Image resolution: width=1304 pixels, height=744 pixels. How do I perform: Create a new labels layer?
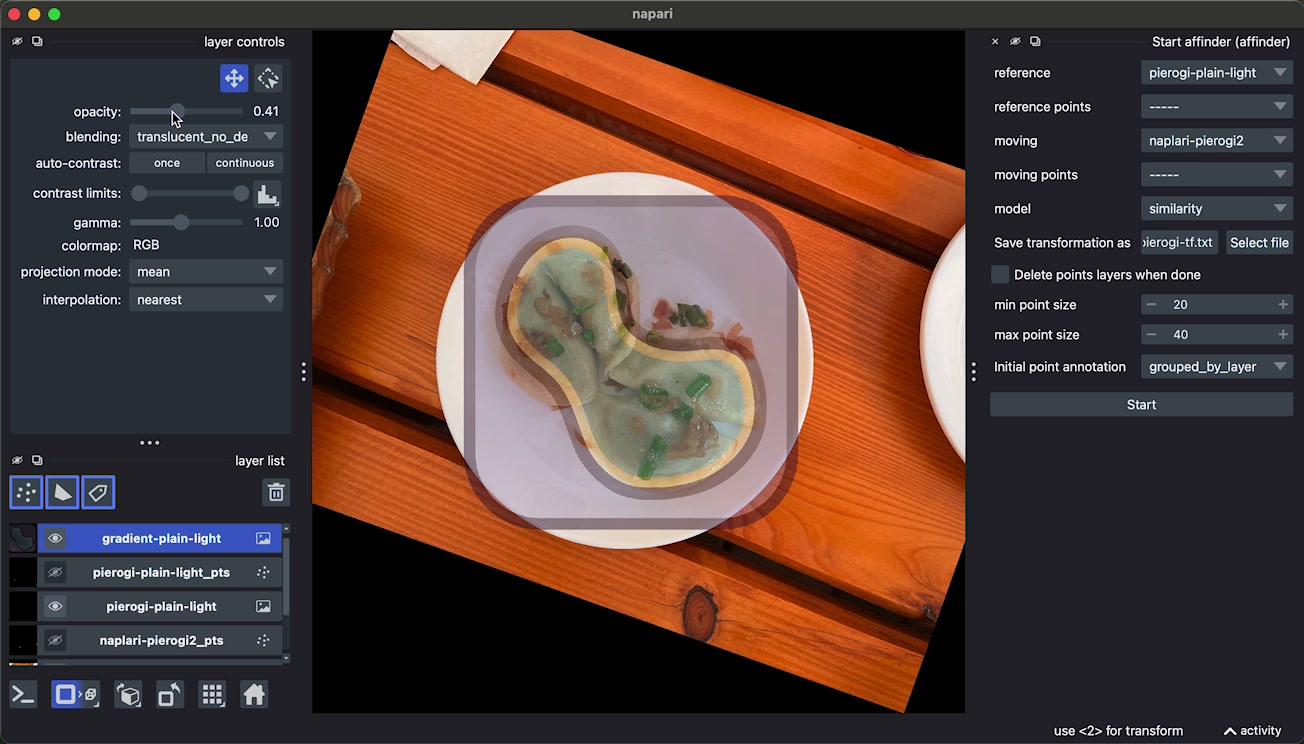click(x=98, y=492)
